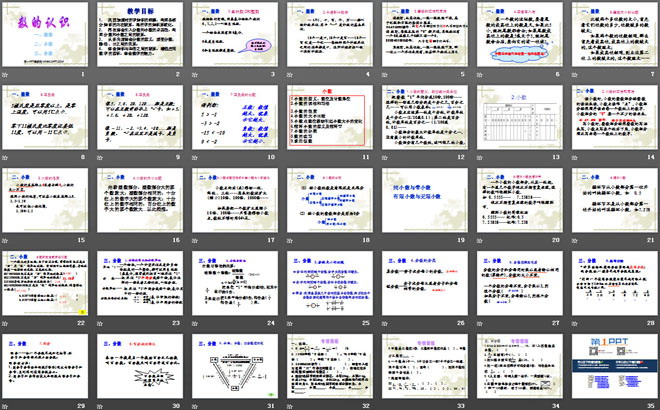The width and height of the screenshot is (660, 410).
Task: Click the animation star icon under slide 12
Action: (385, 157)
